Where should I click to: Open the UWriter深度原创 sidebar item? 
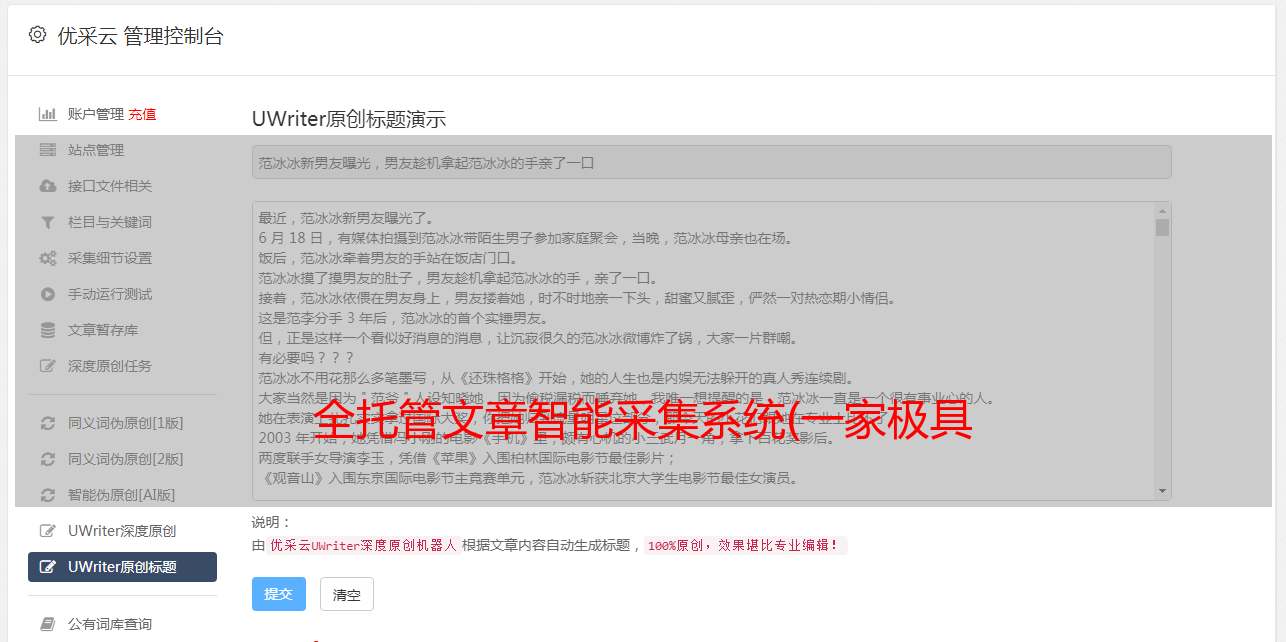122,531
